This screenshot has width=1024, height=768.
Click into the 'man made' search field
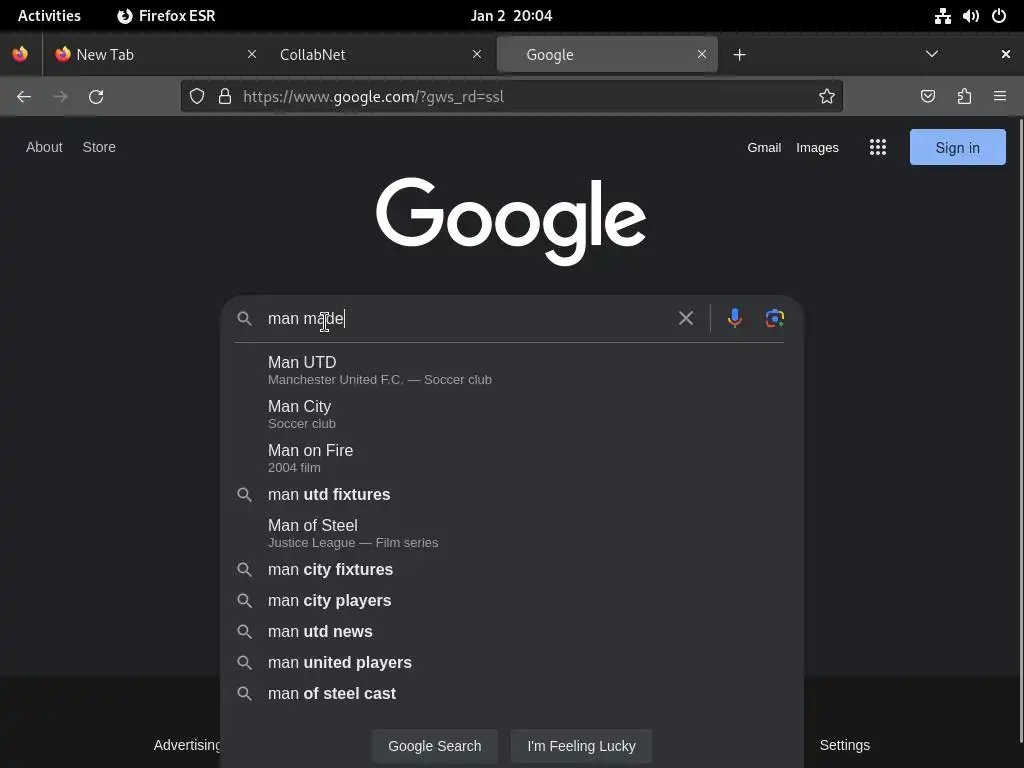click(467, 318)
